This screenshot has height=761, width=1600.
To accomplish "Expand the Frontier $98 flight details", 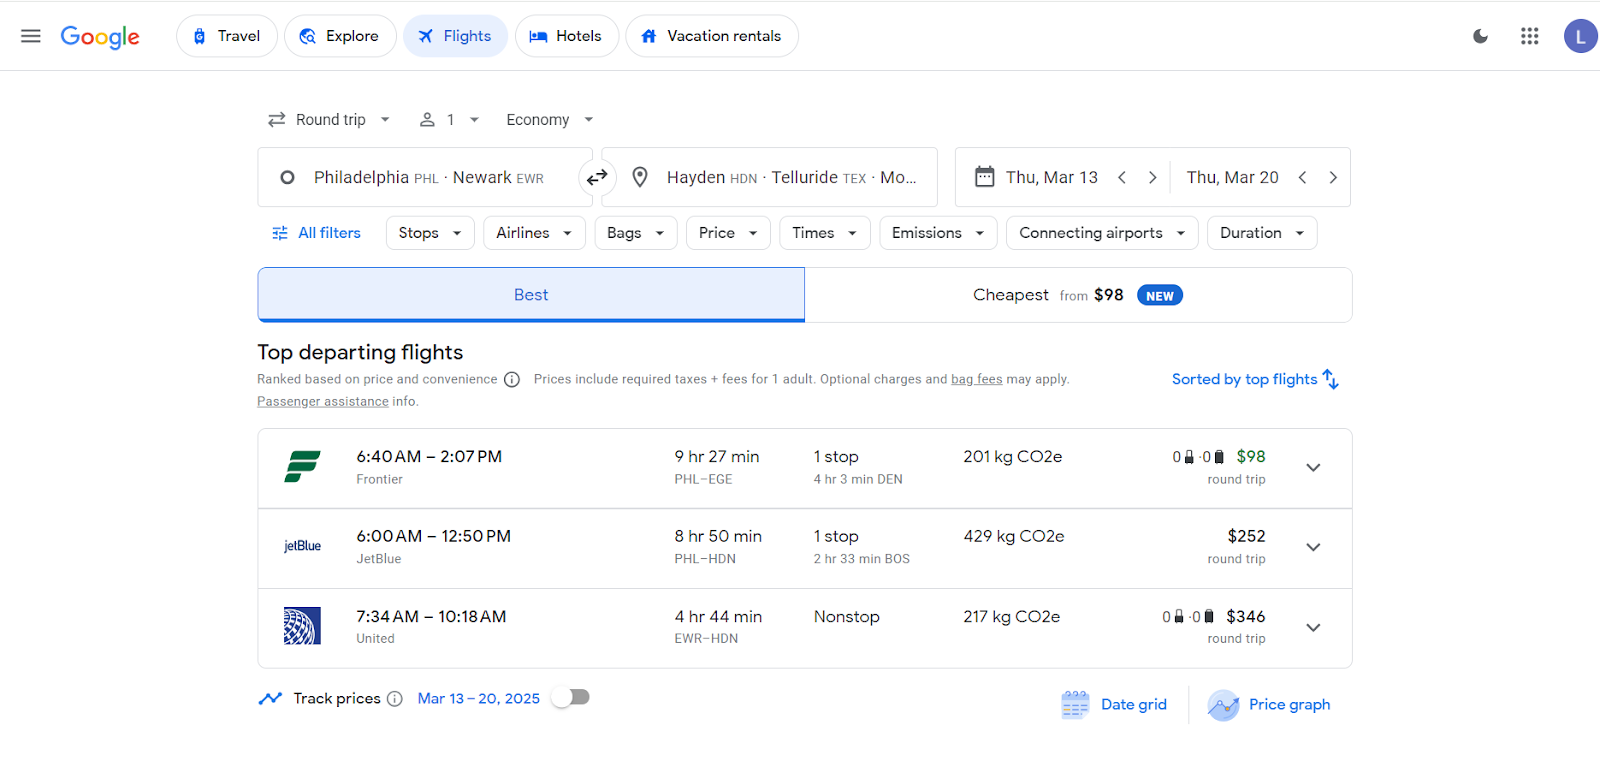I will [x=1314, y=468].
